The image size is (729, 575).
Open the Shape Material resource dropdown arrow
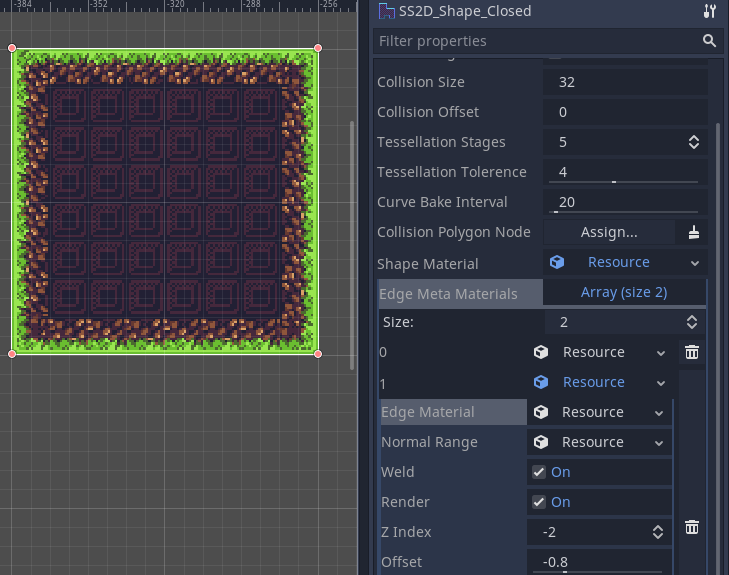coord(695,262)
